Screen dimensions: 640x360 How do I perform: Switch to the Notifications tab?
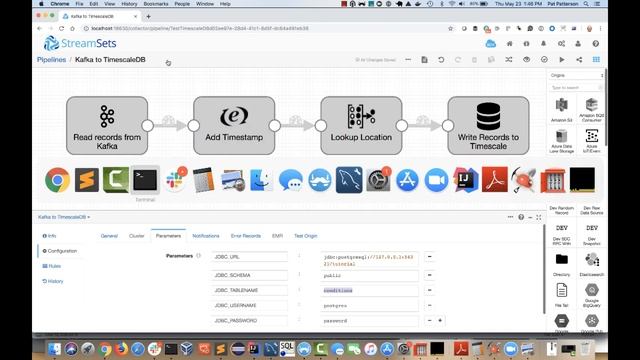206,236
